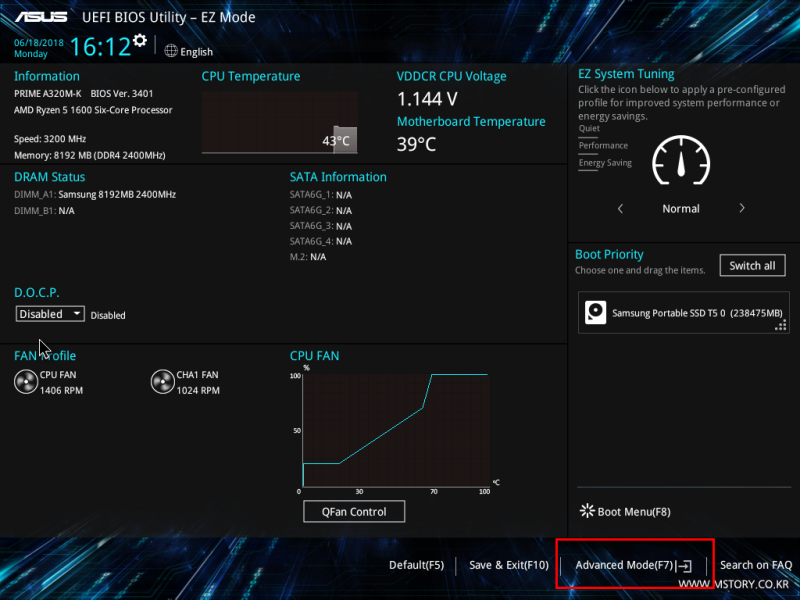Click the EZ System Tuning gauge icon
Viewport: 800px width, 600px height.
pos(681,160)
